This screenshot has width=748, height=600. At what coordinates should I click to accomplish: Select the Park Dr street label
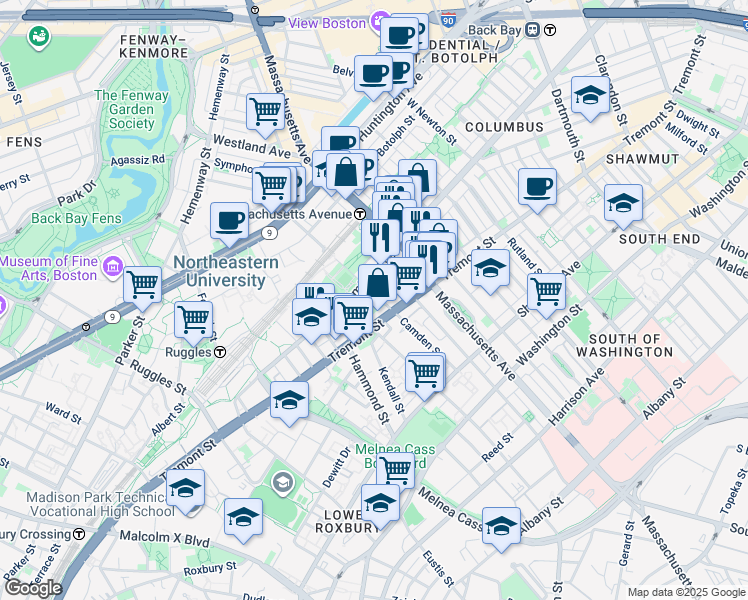(x=77, y=194)
